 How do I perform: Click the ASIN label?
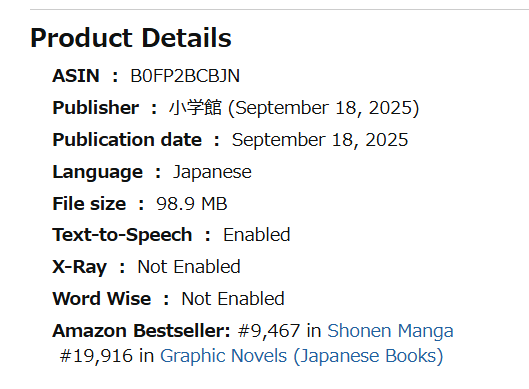click(76, 76)
